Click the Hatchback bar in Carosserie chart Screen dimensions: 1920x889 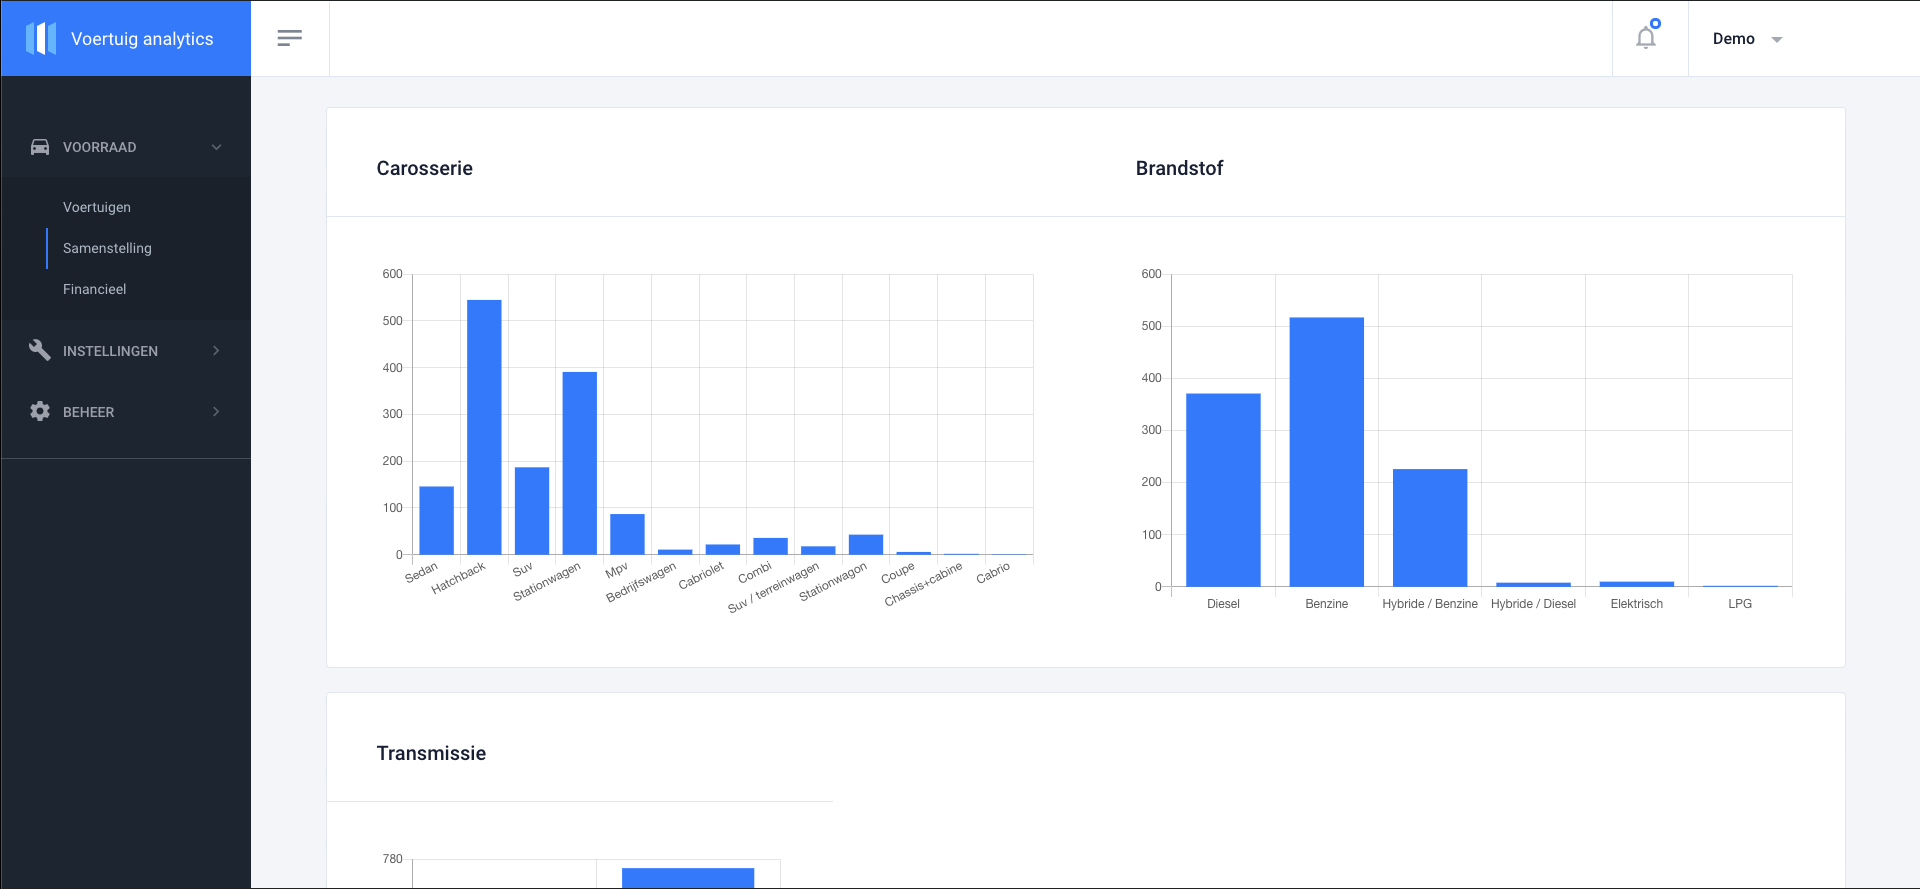pos(484,427)
